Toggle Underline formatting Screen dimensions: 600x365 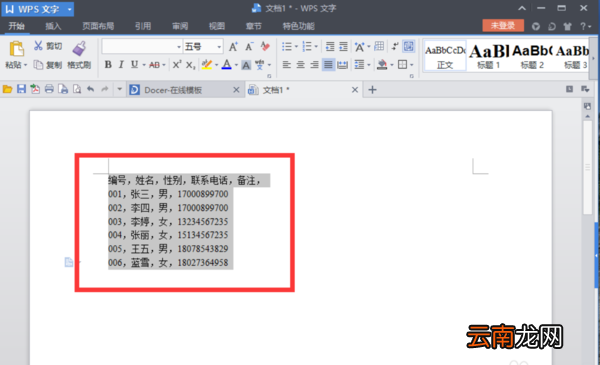pyautogui.click(x=134, y=65)
